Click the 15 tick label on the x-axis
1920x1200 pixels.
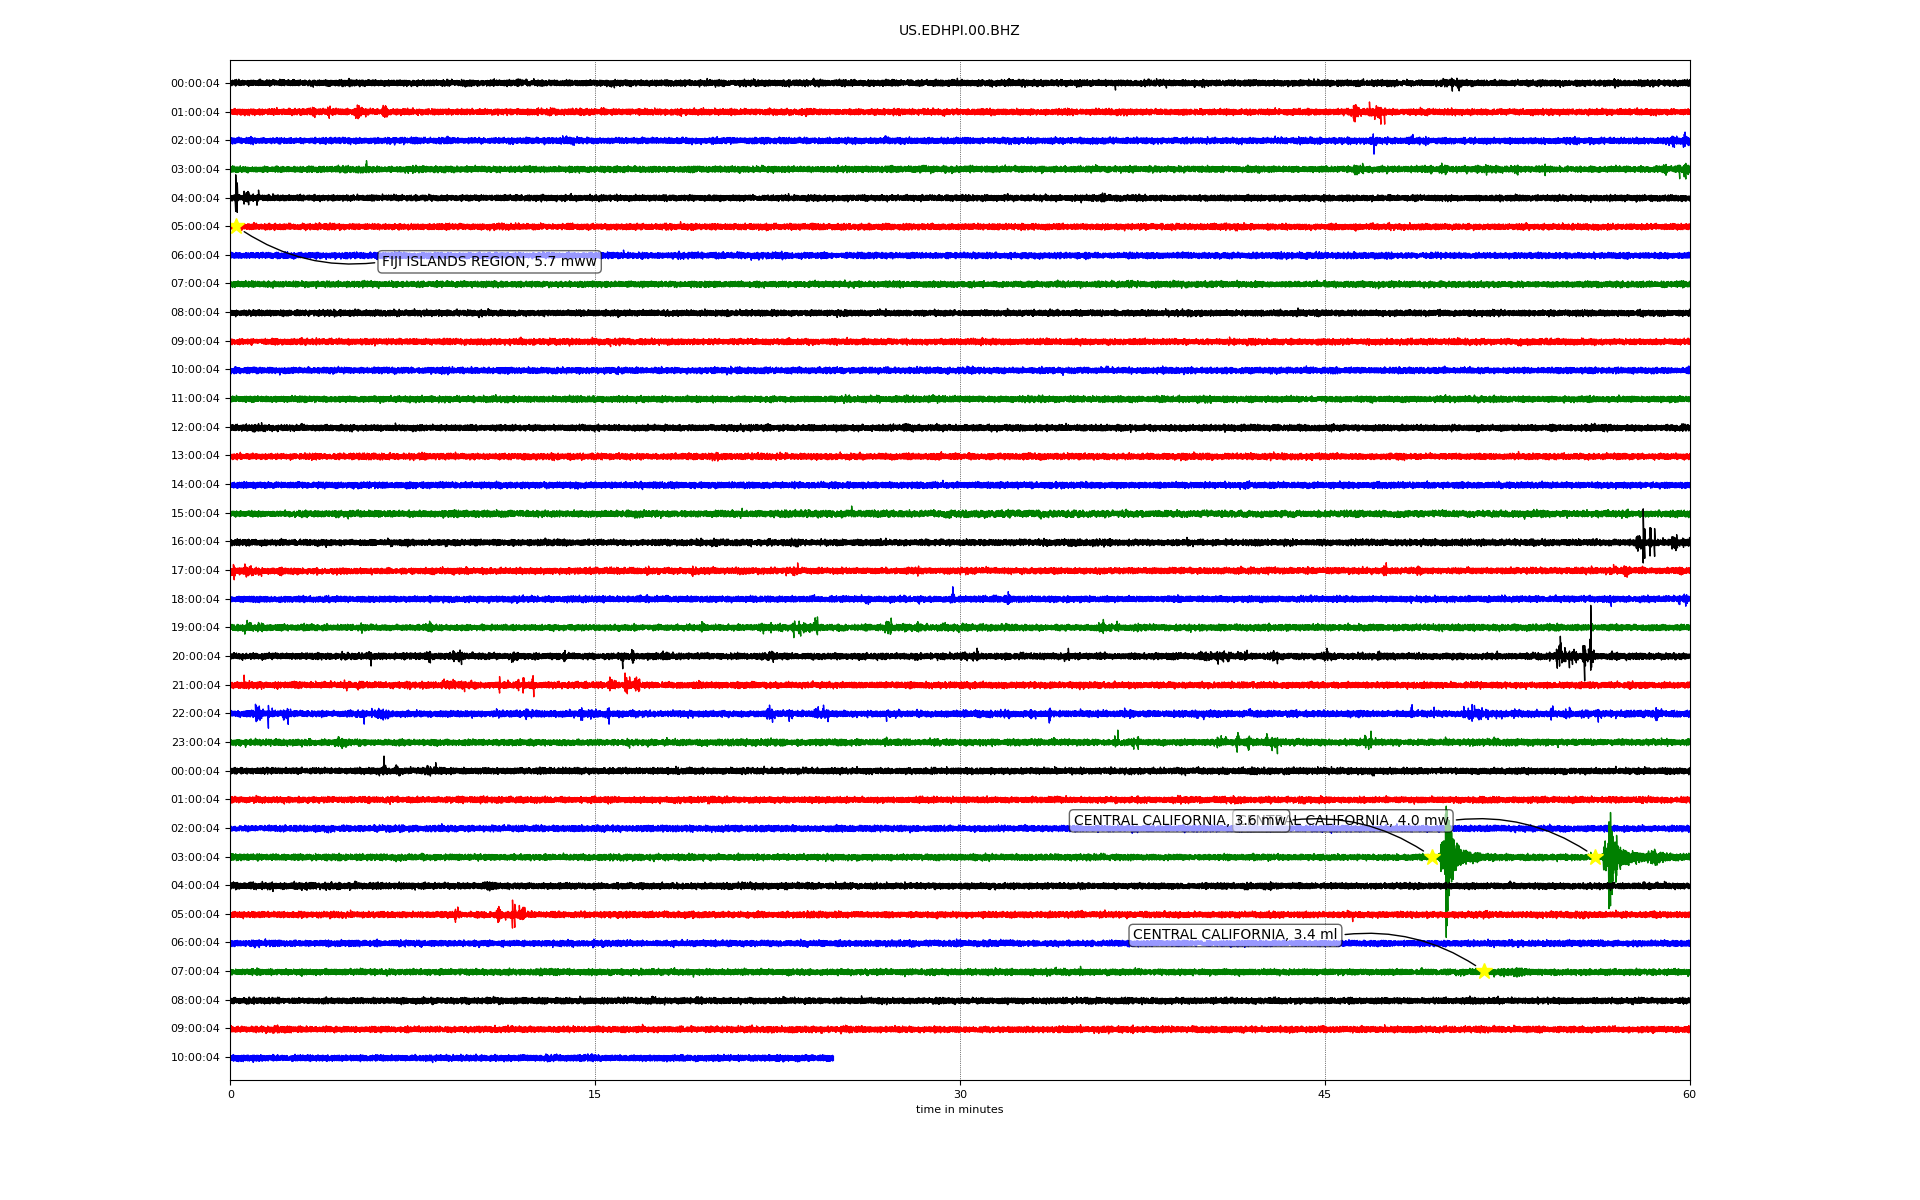pos(595,1094)
